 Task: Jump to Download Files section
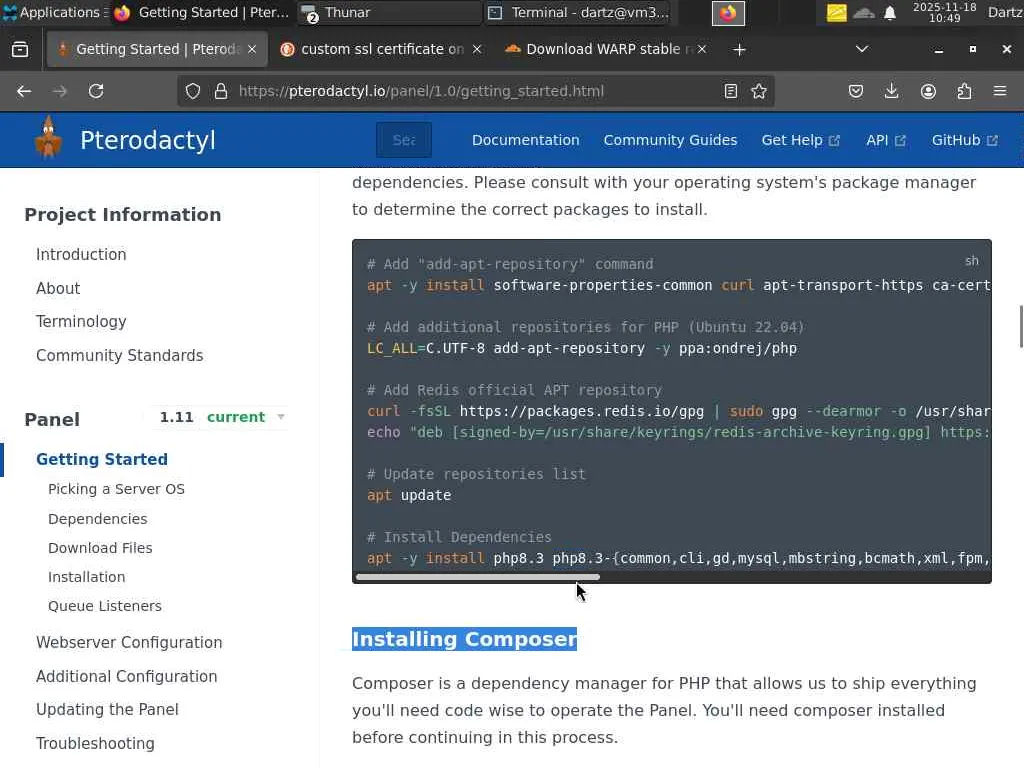(100, 548)
